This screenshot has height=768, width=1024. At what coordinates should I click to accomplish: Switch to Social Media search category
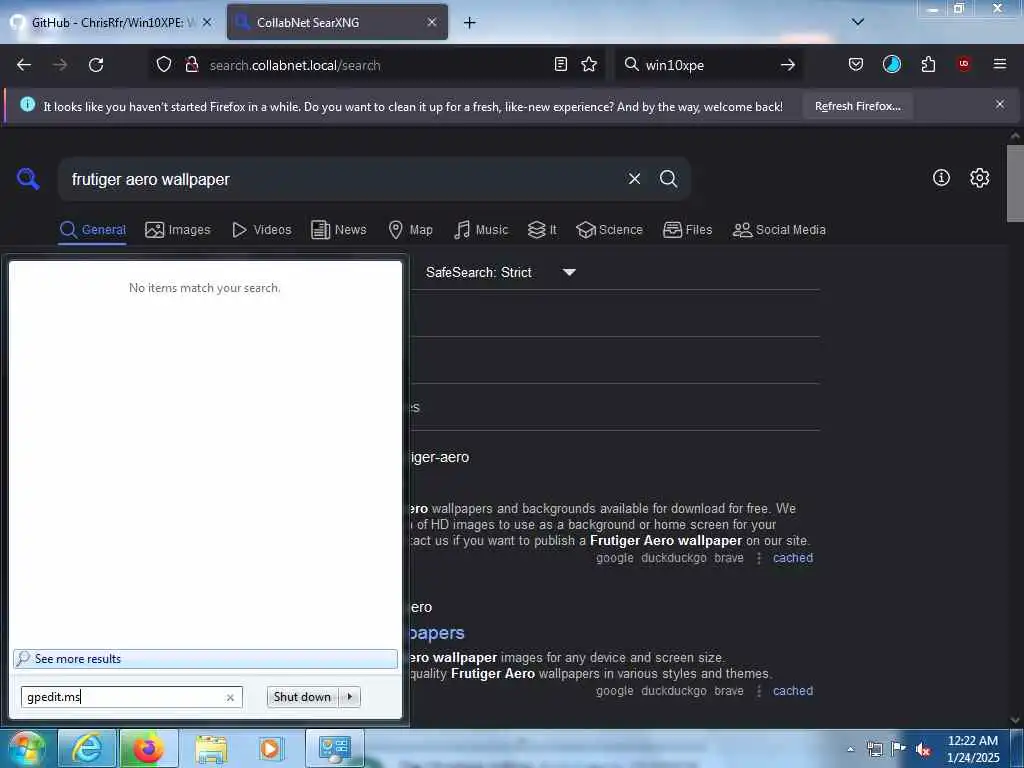(780, 230)
